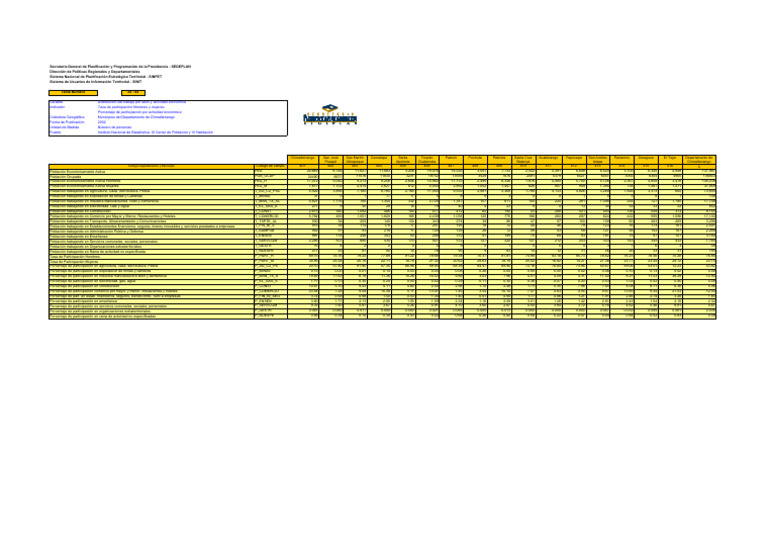This screenshot has width=768, height=543.
Task: Click row label 'Población Ocupada'
Action: (151, 177)
